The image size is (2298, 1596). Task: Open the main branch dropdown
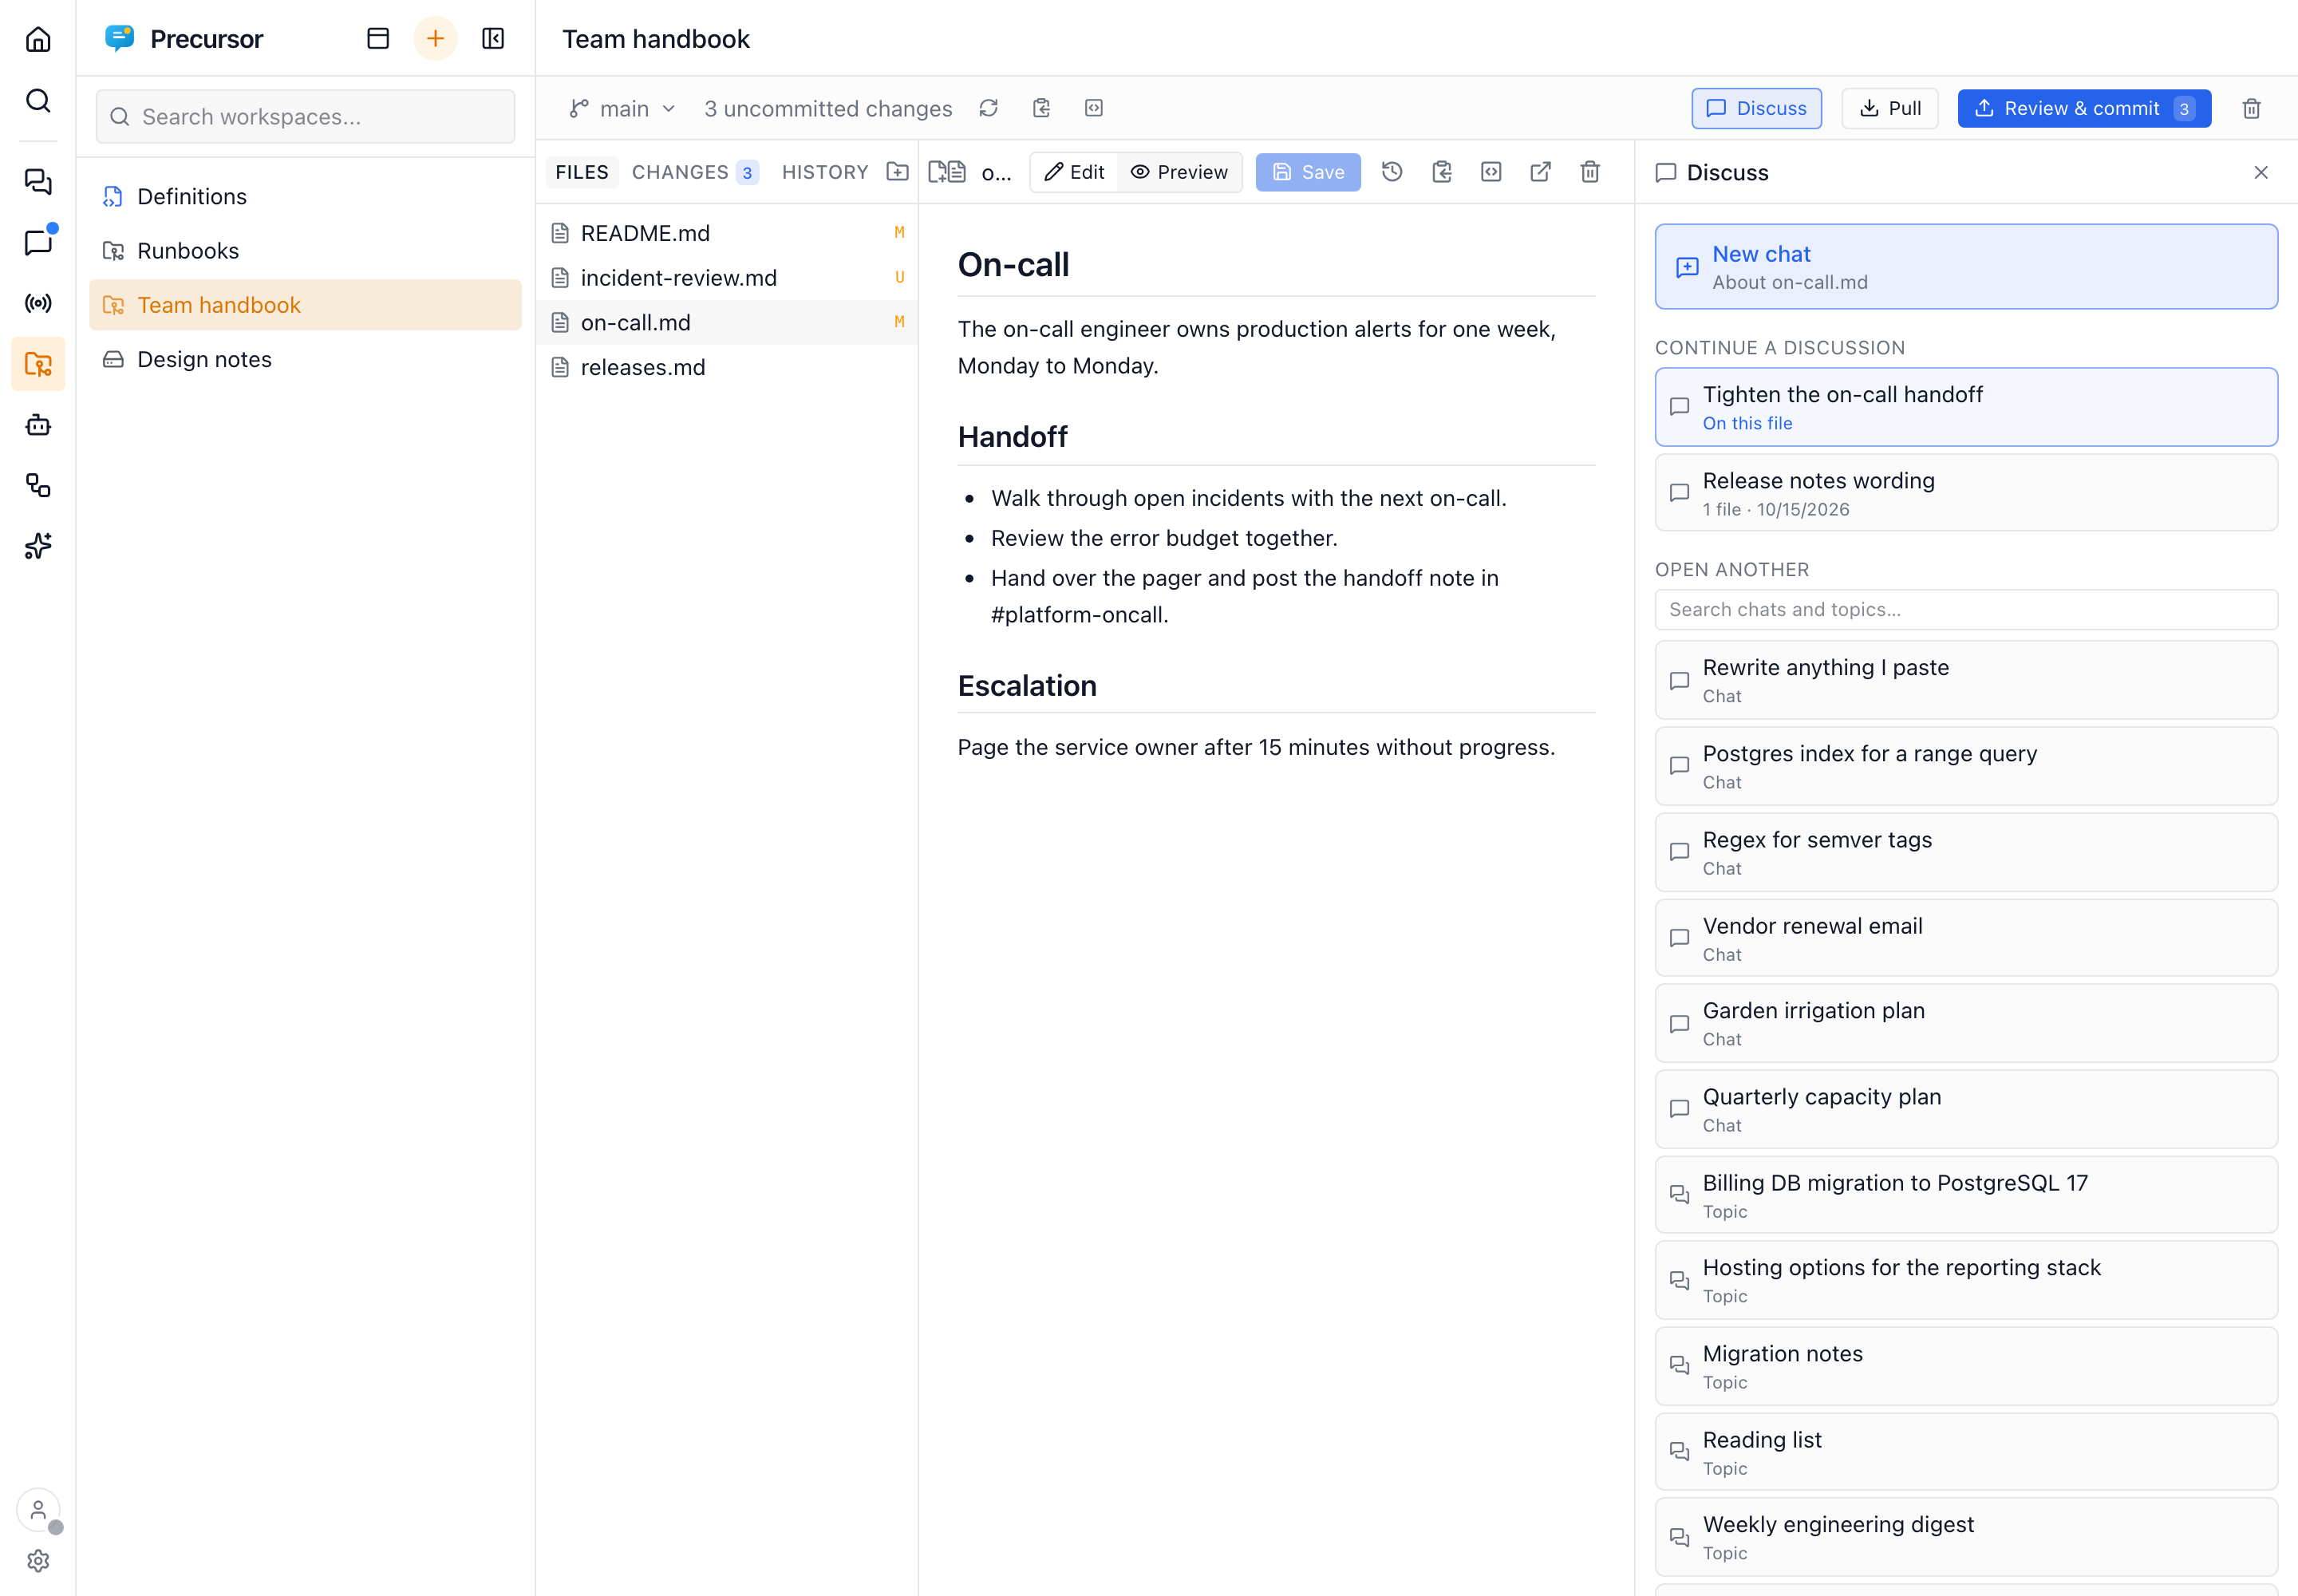point(622,108)
